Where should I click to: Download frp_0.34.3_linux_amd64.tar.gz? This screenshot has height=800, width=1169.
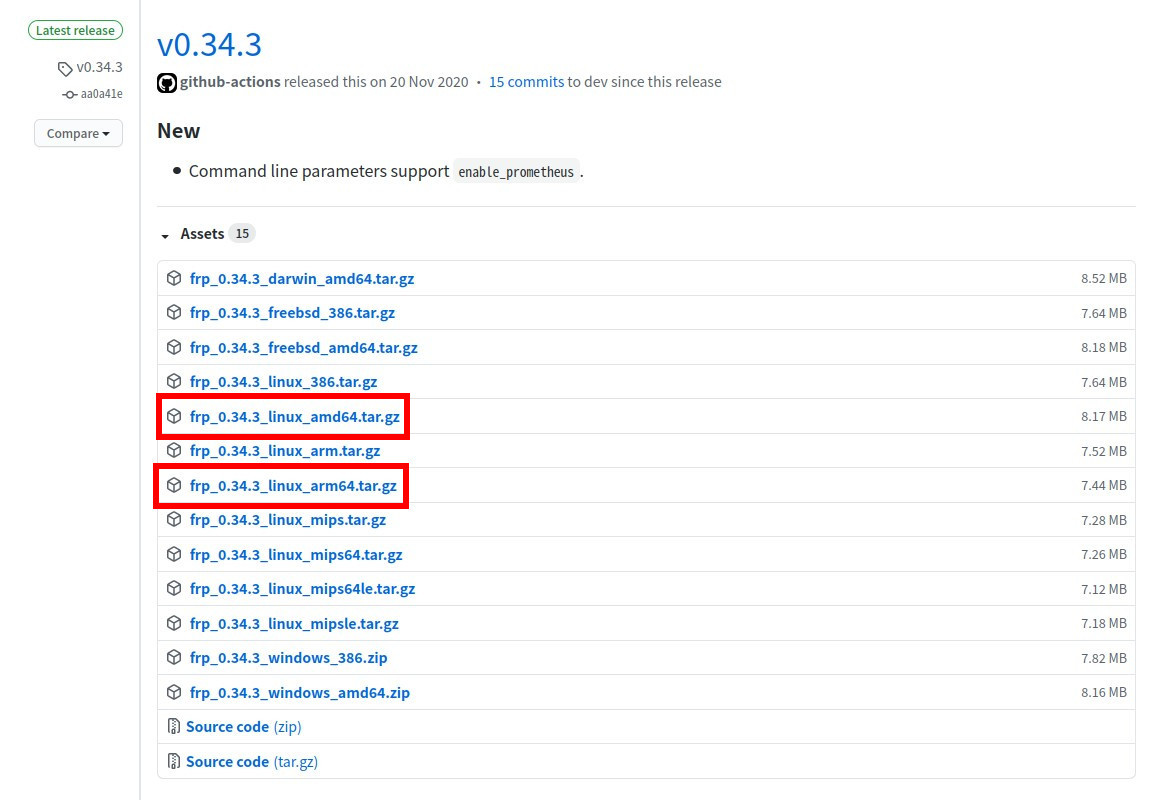pyautogui.click(x=294, y=416)
